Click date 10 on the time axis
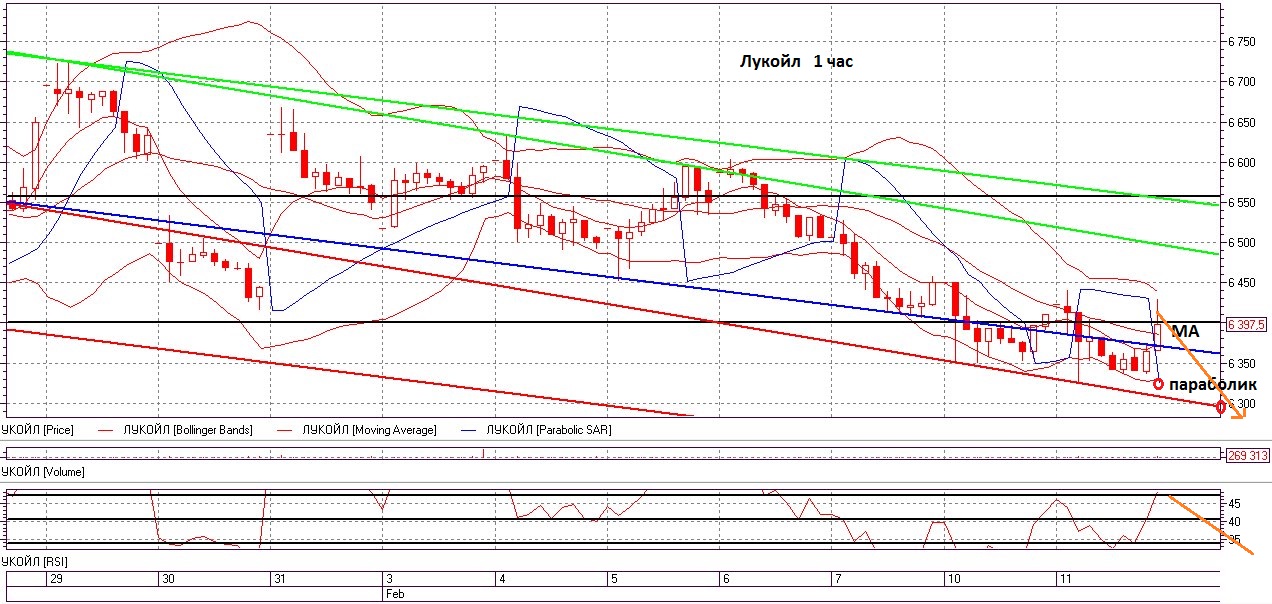The width and height of the screenshot is (1272, 604). (953, 579)
